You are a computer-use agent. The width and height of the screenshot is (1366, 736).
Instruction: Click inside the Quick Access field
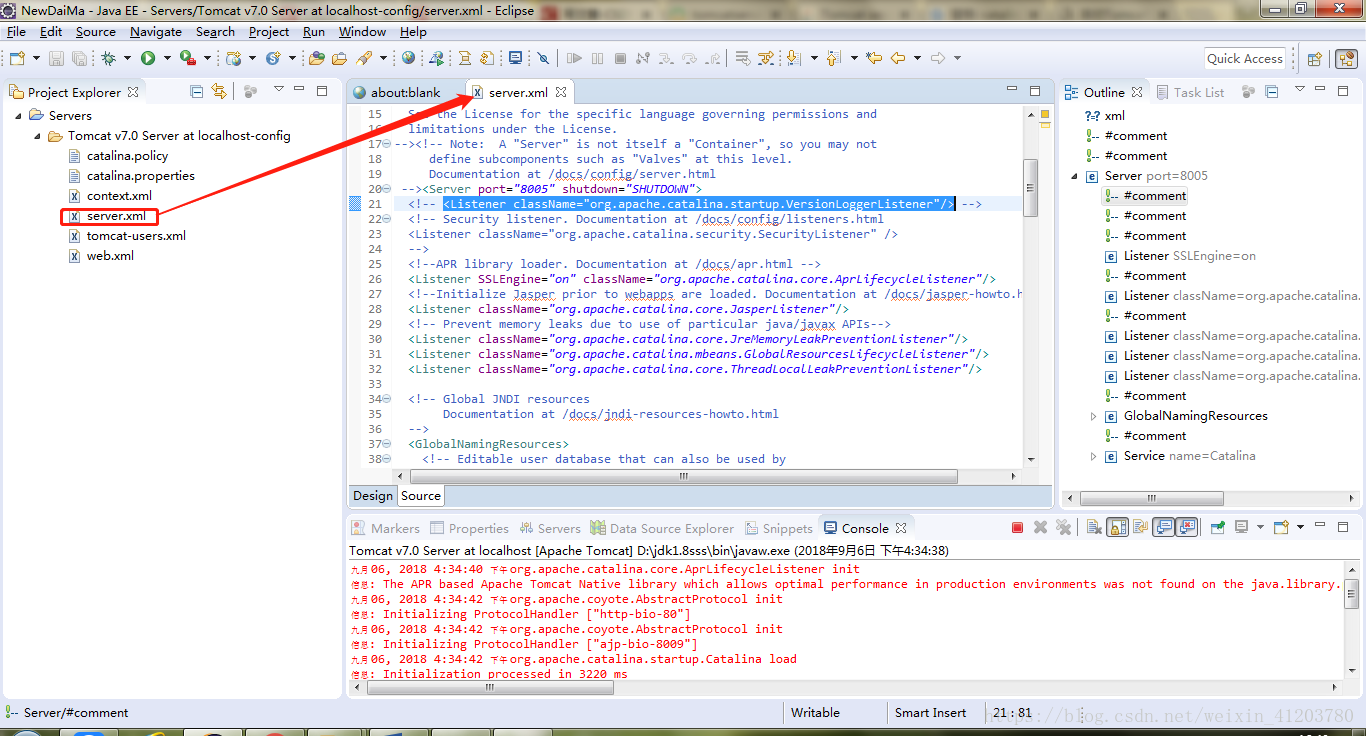(x=1244, y=58)
